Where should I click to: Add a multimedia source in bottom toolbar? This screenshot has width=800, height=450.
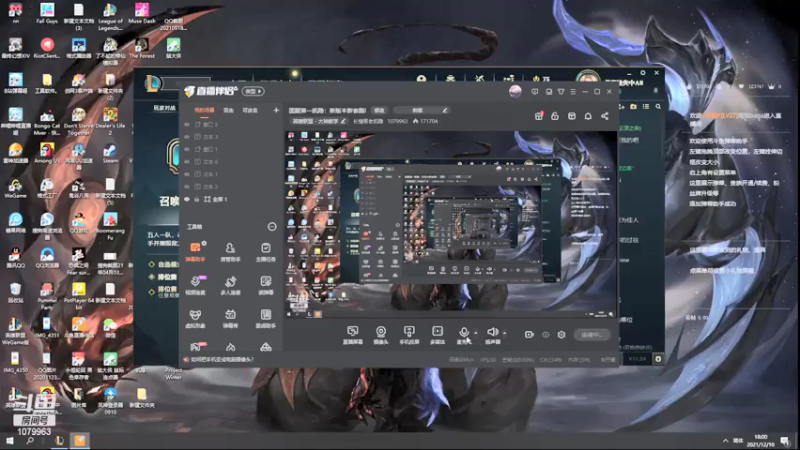[x=437, y=335]
